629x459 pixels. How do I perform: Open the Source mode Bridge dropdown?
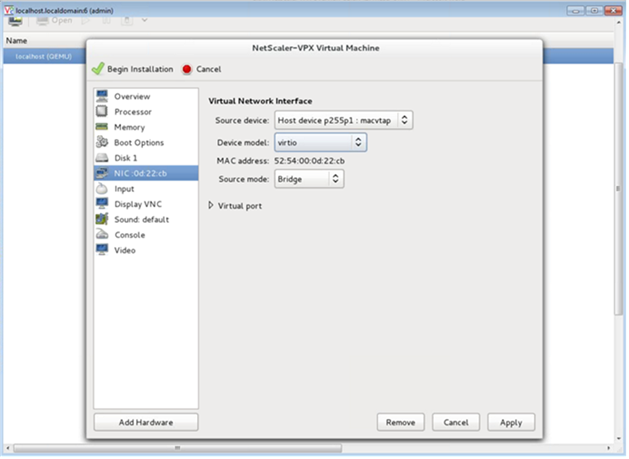click(309, 179)
